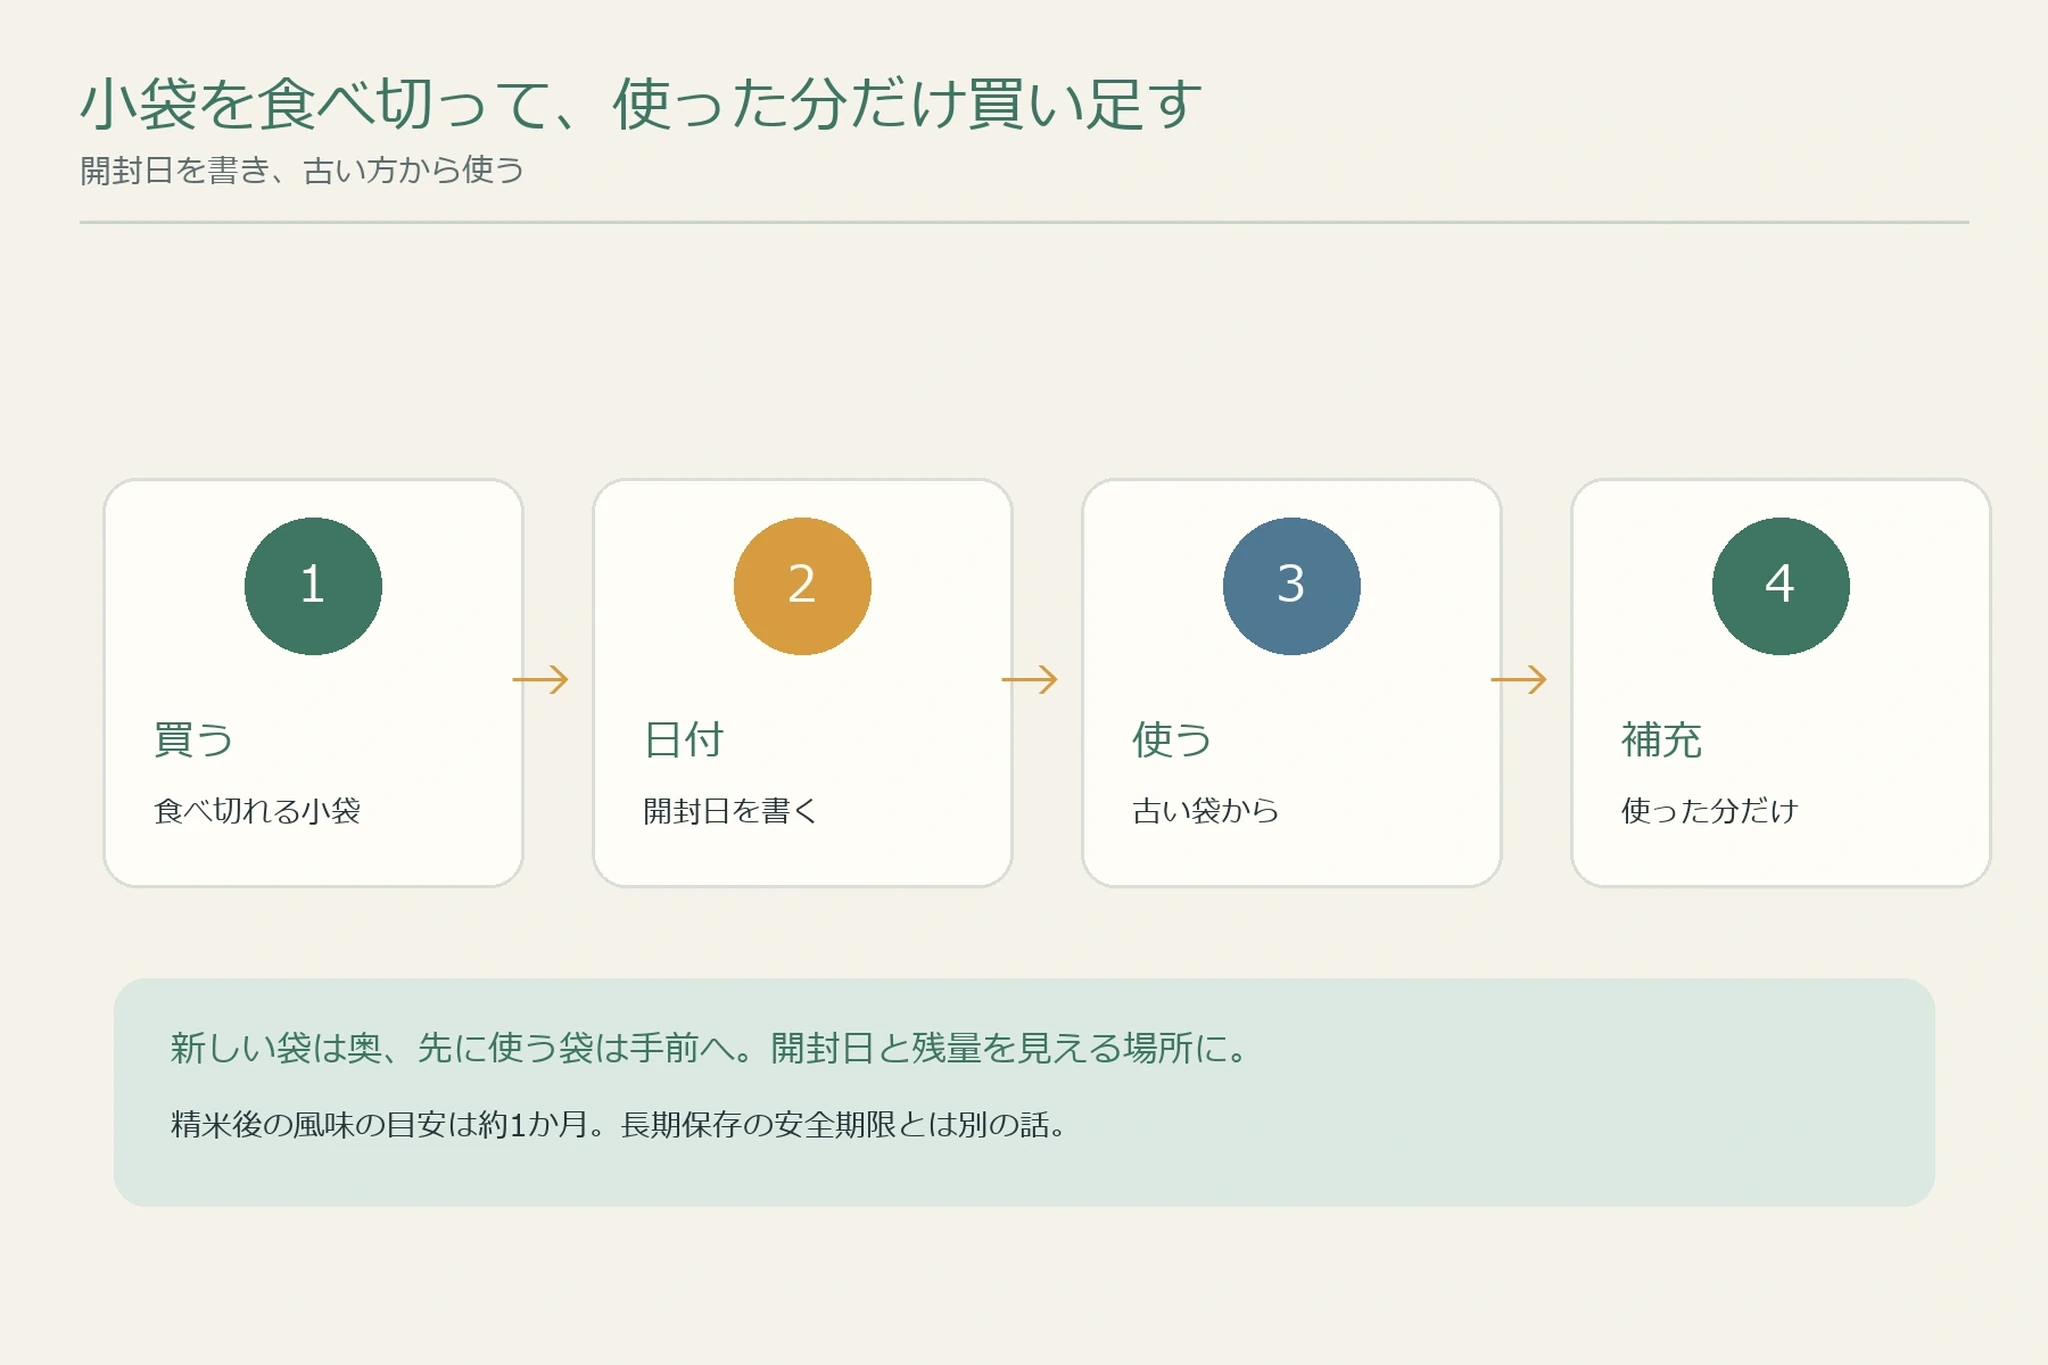Click the green circle numbered 1
This screenshot has width=2048, height=1365.
coord(313,586)
